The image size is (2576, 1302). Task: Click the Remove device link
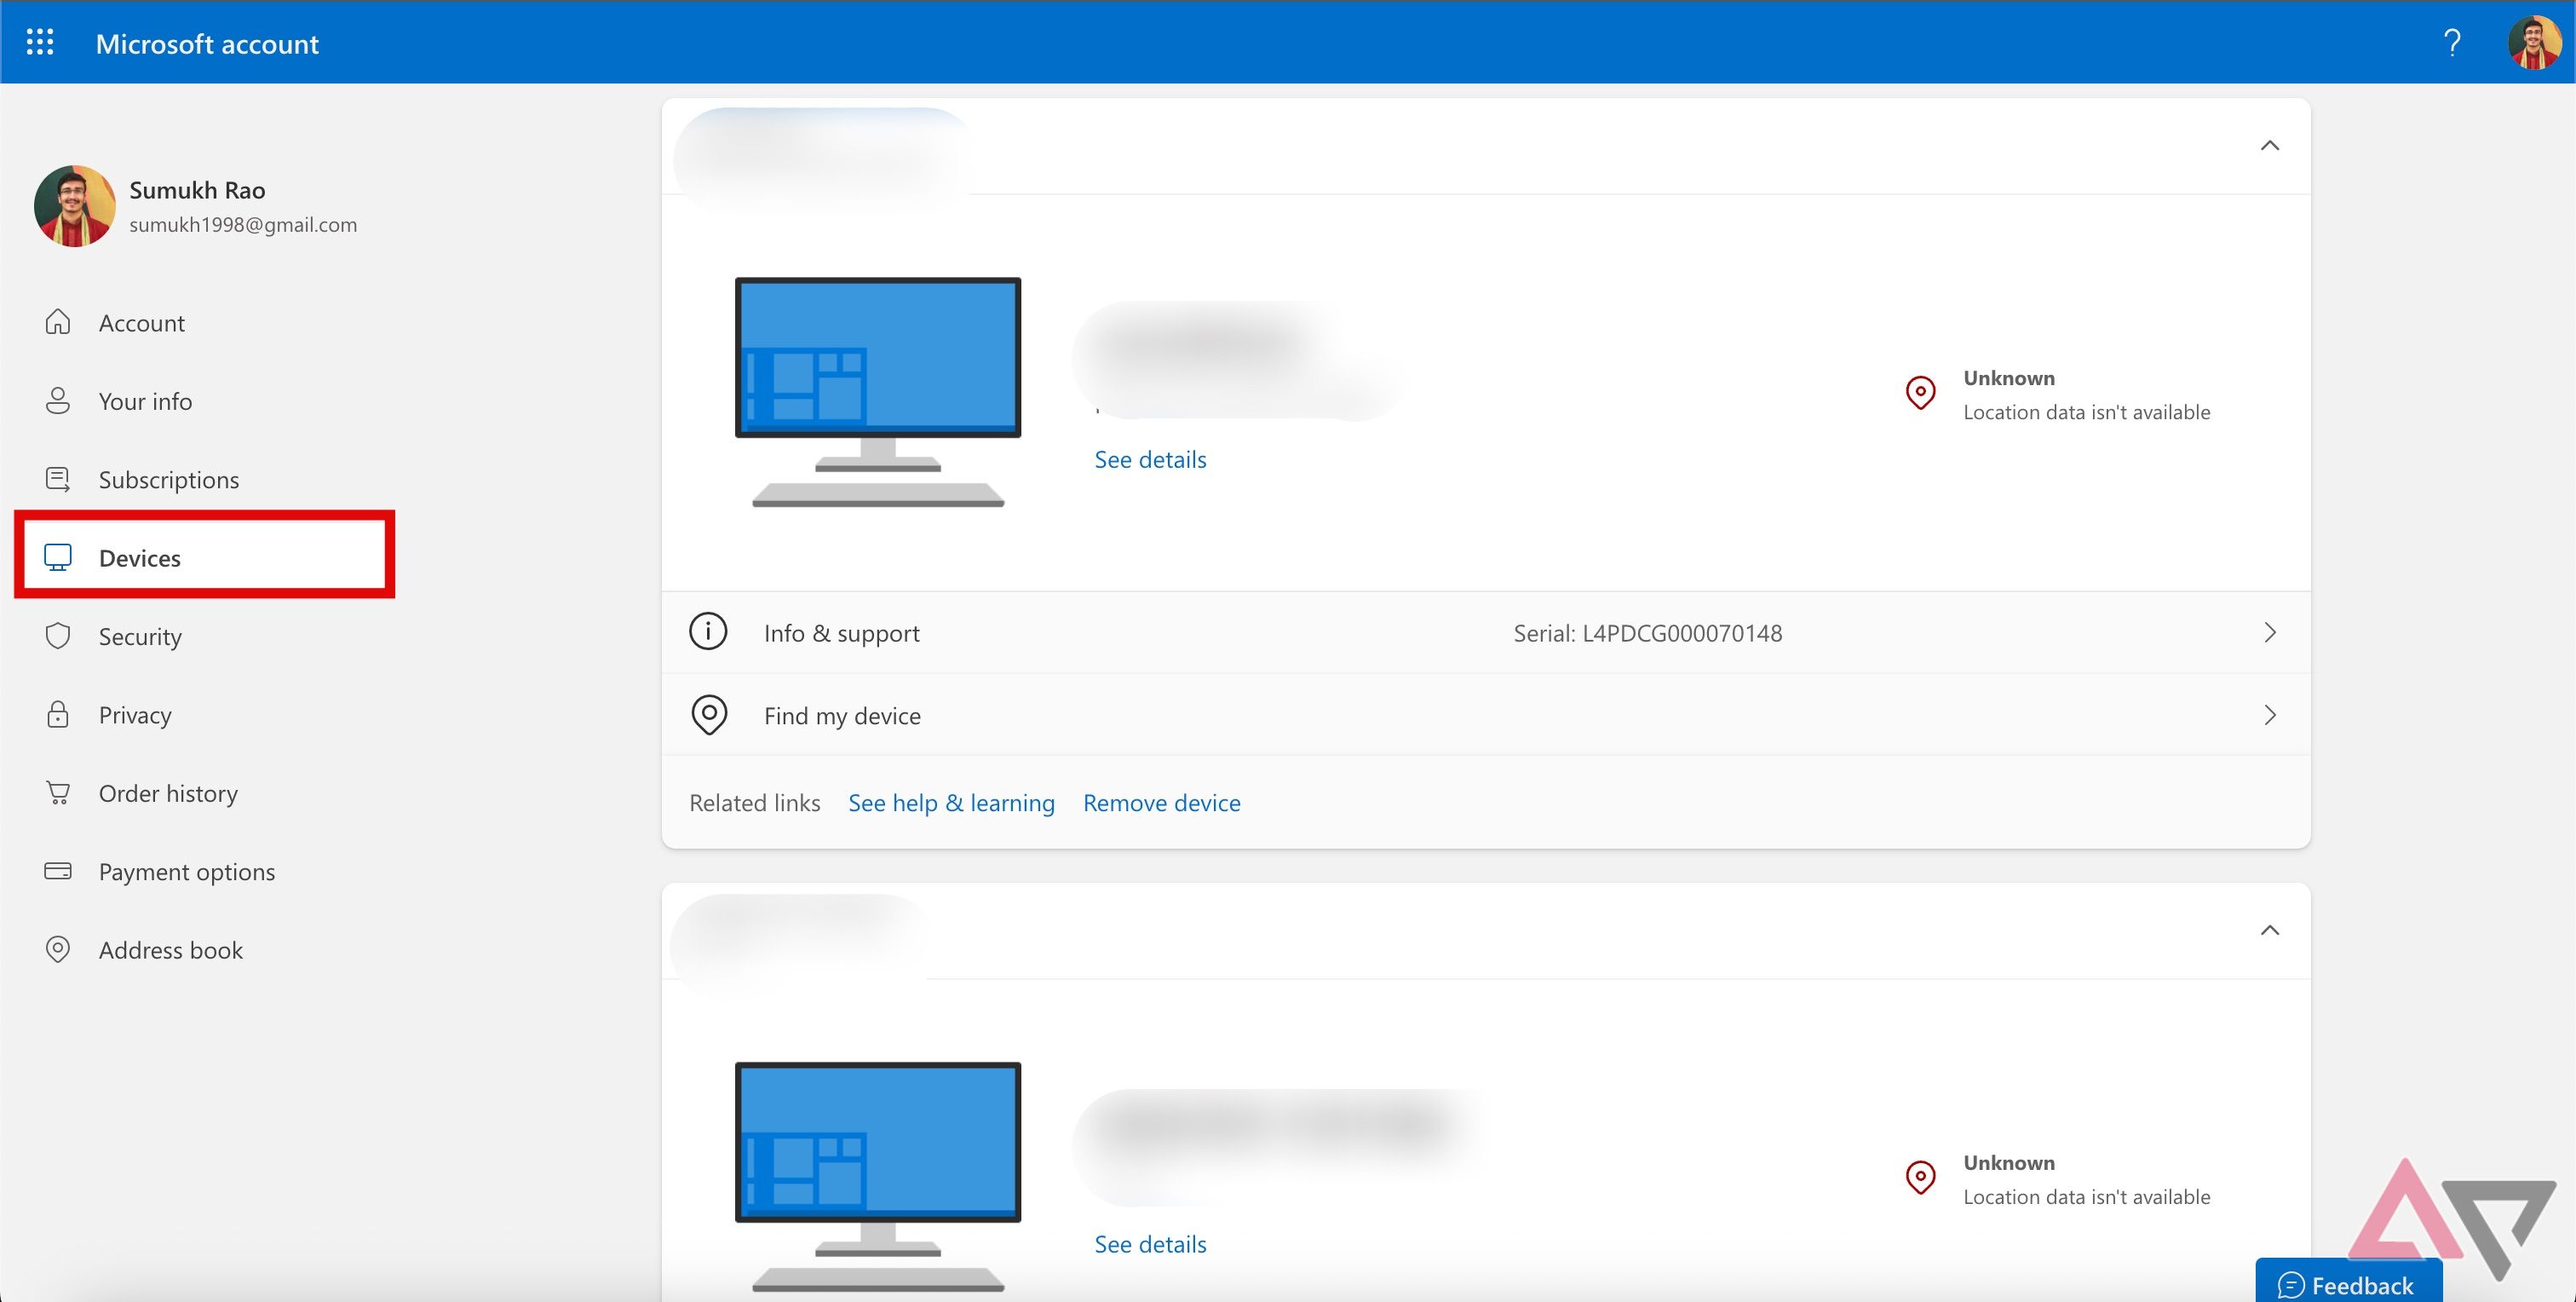pyautogui.click(x=1161, y=803)
